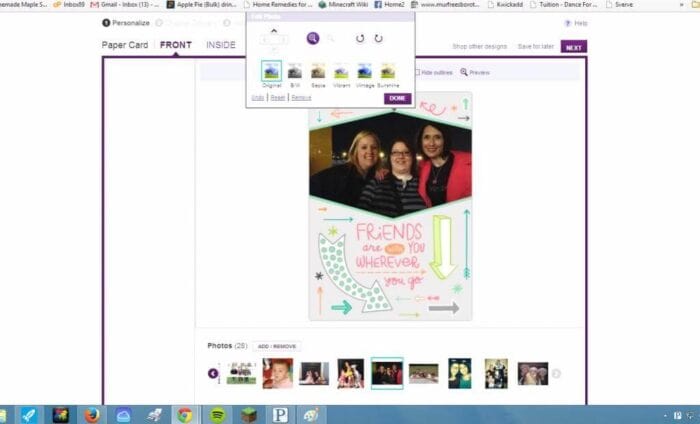
Task: Open the Kwickadd bookmark
Action: click(x=505, y=4)
